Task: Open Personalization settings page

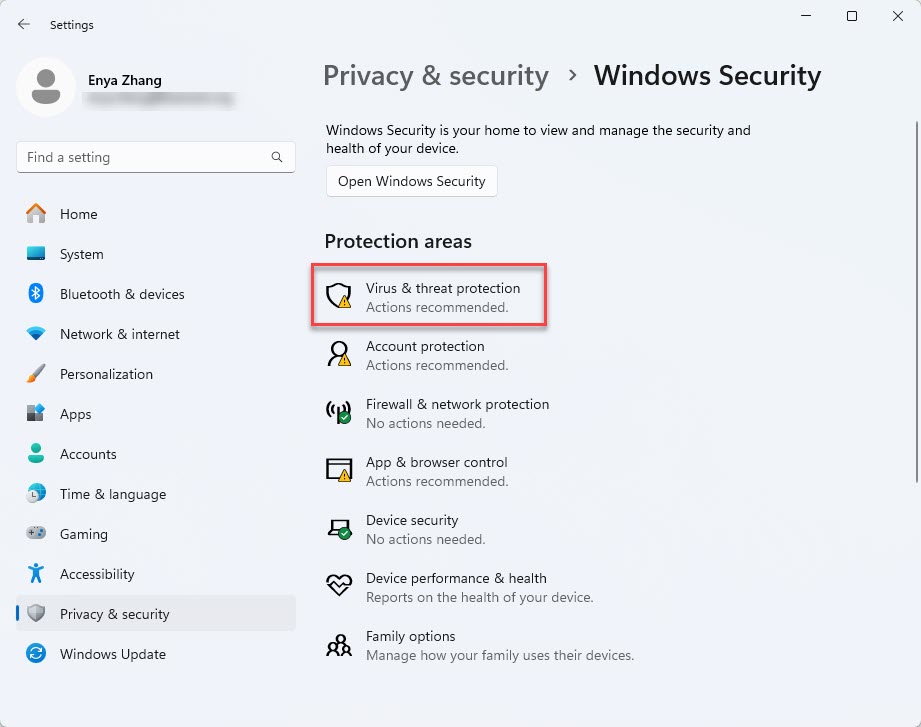Action: click(x=106, y=374)
